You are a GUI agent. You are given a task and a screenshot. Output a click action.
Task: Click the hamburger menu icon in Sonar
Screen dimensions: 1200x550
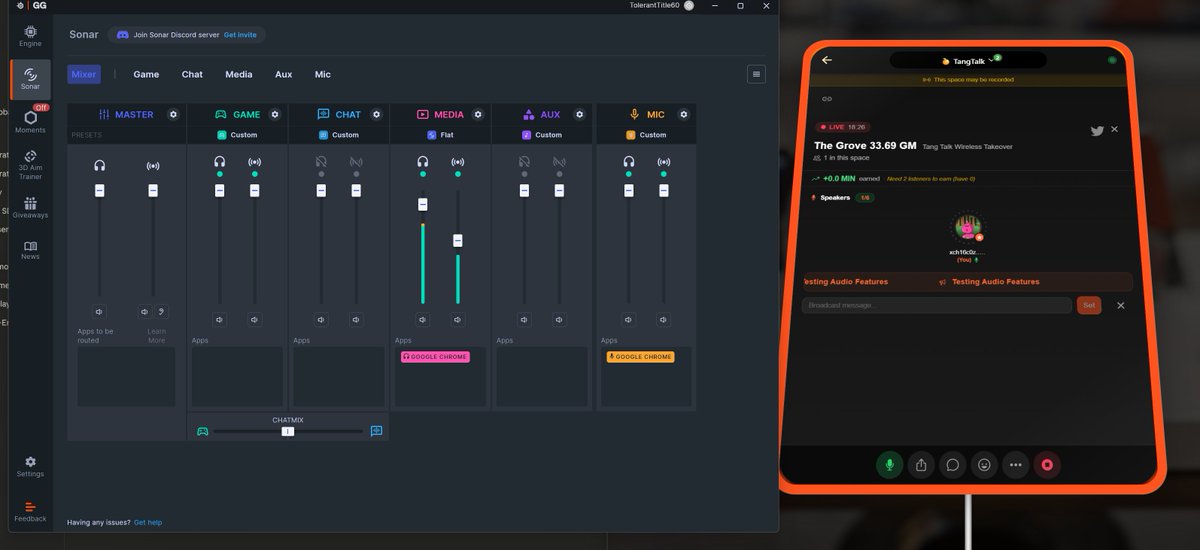pyautogui.click(x=756, y=74)
